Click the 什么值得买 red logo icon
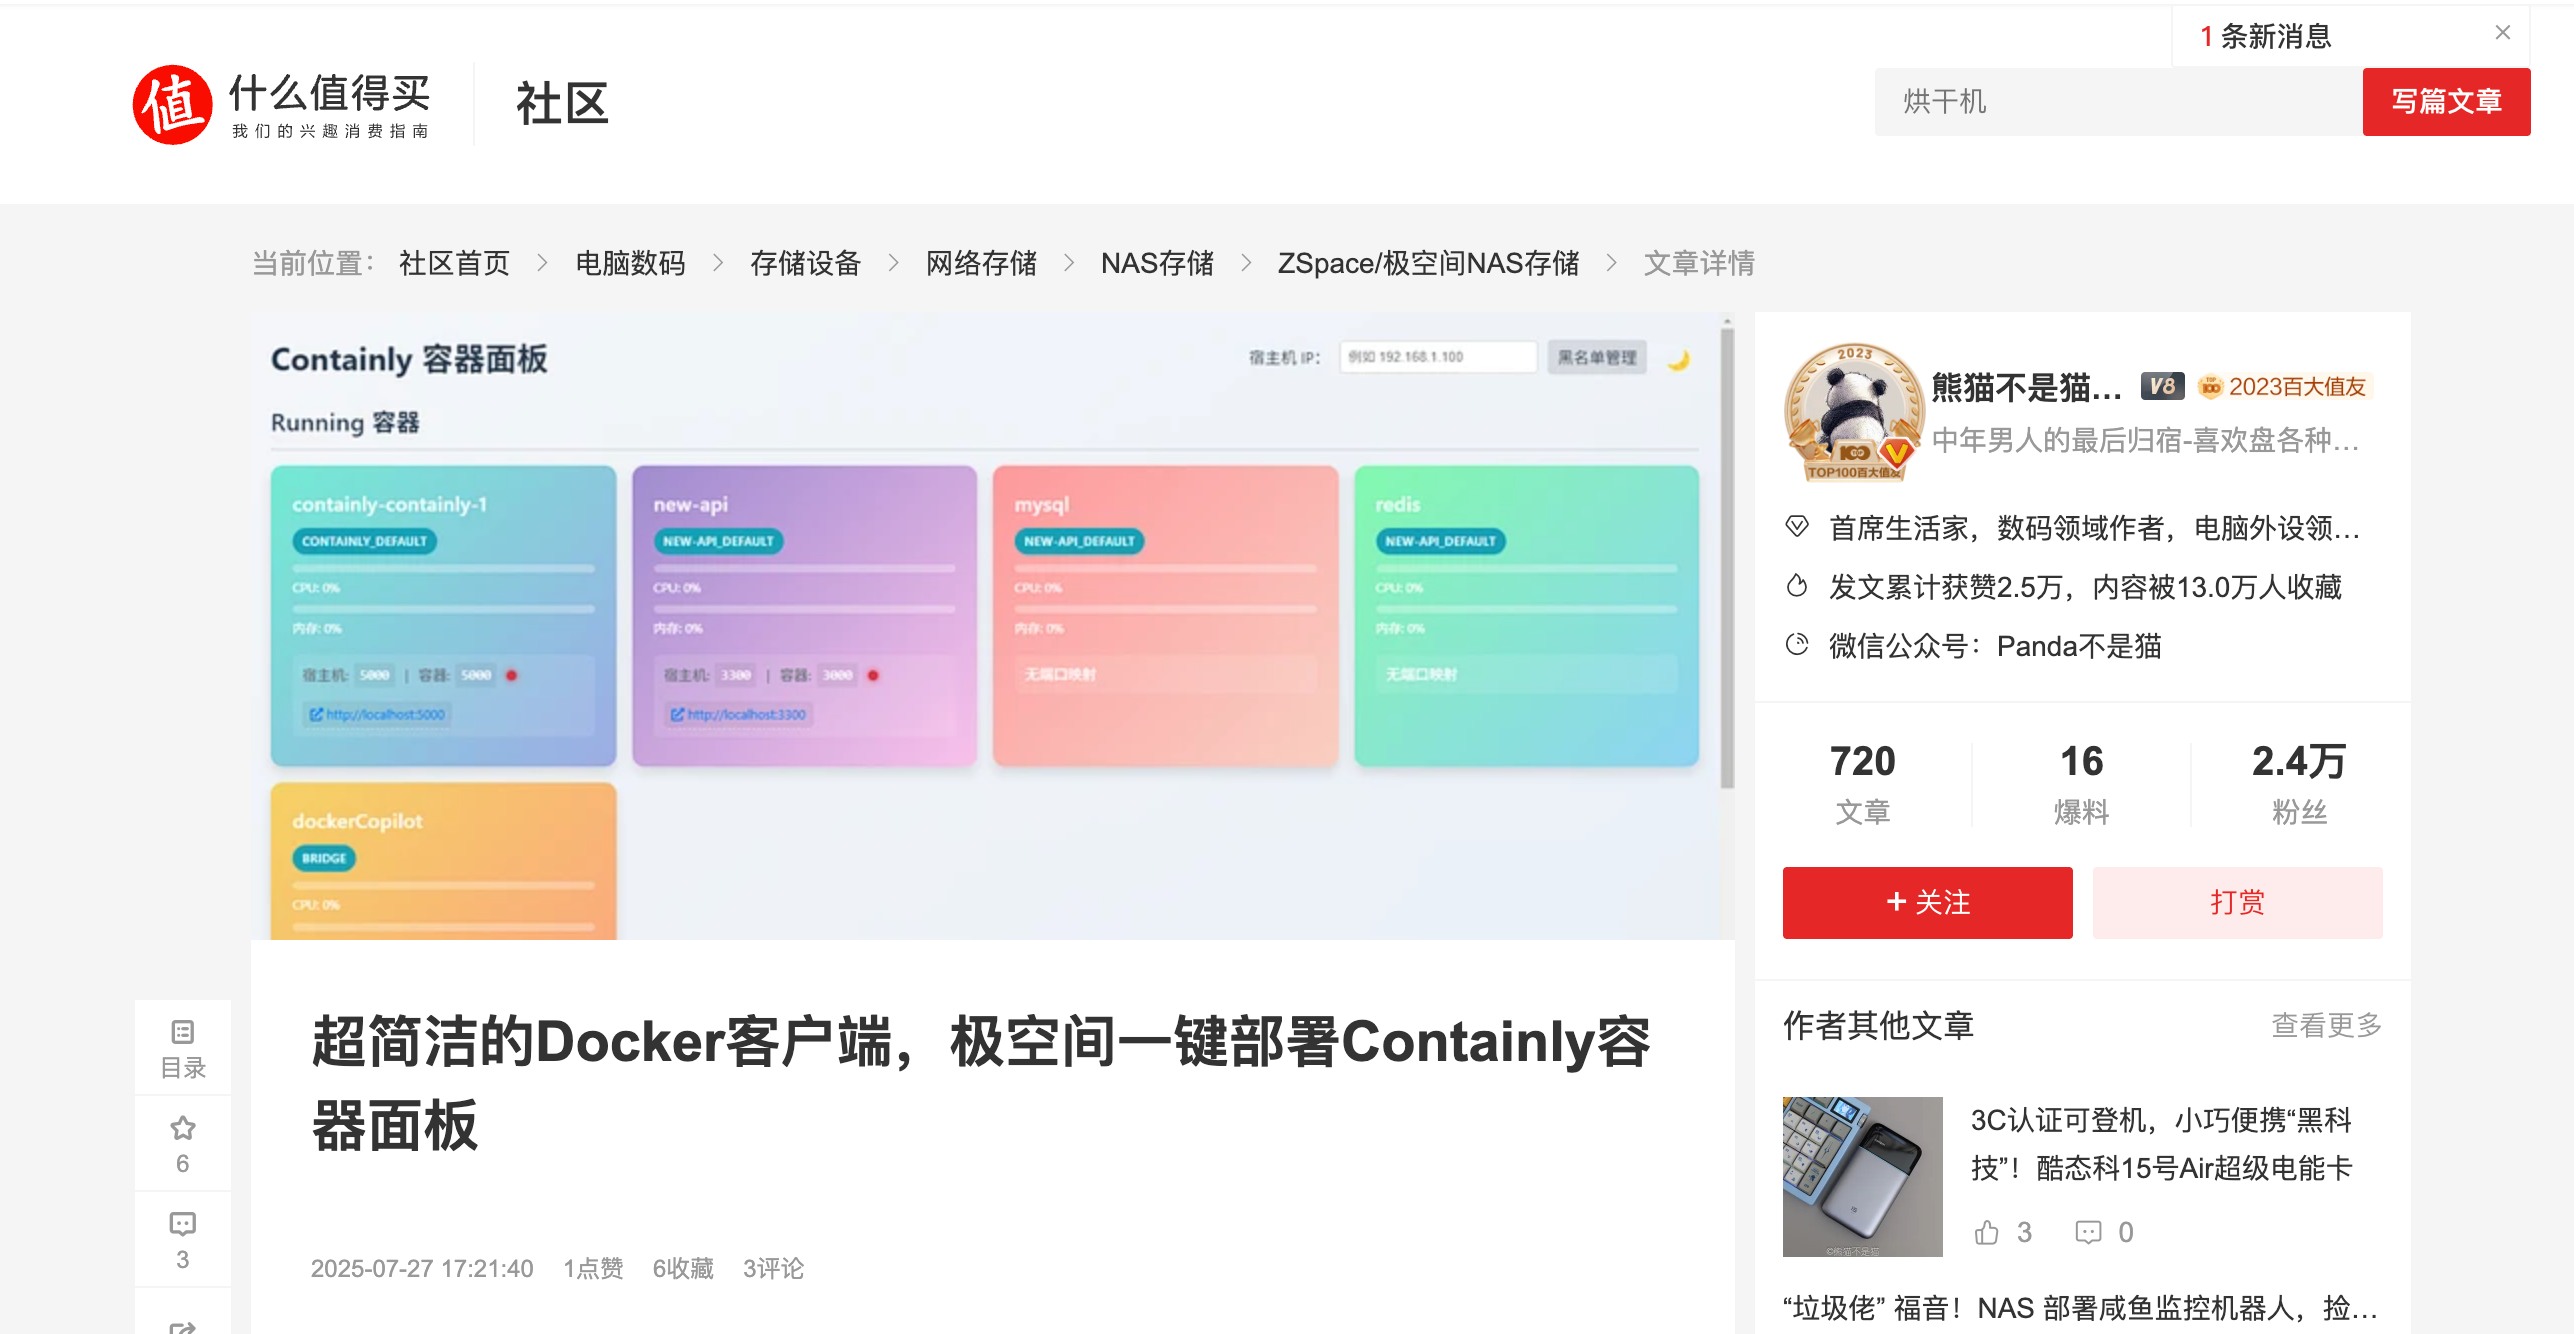 172,105
